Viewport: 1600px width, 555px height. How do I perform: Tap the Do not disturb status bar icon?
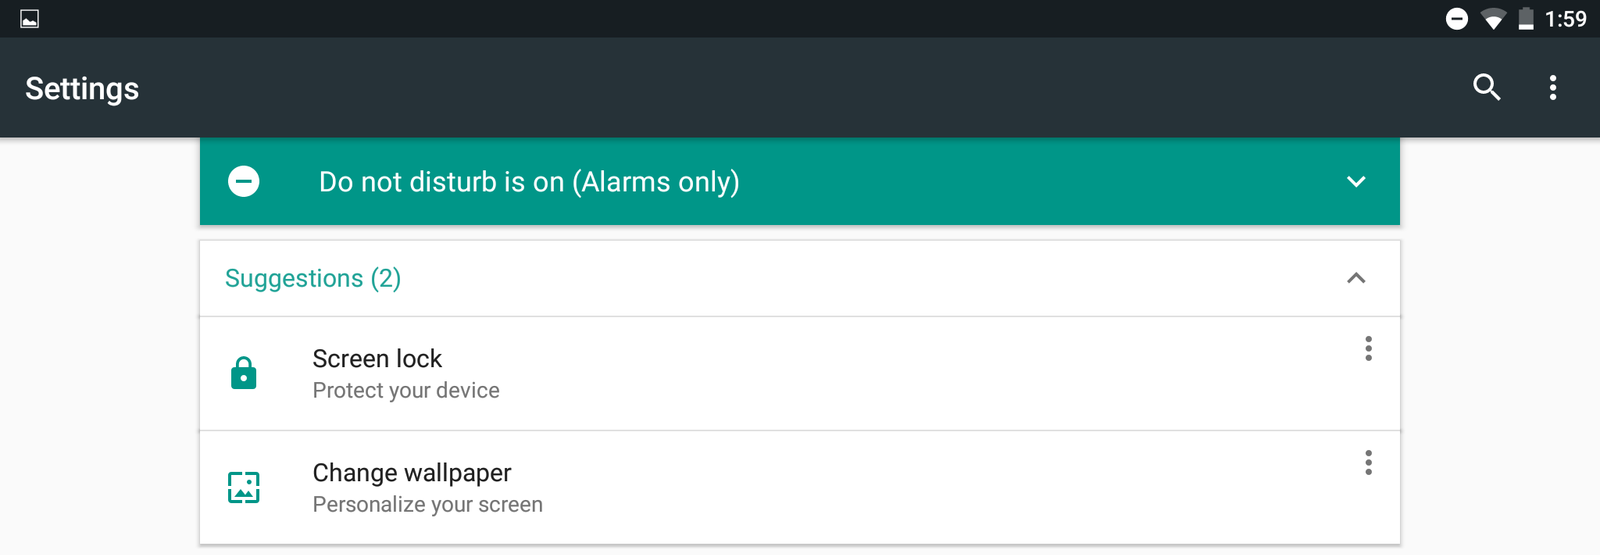pyautogui.click(x=1457, y=19)
